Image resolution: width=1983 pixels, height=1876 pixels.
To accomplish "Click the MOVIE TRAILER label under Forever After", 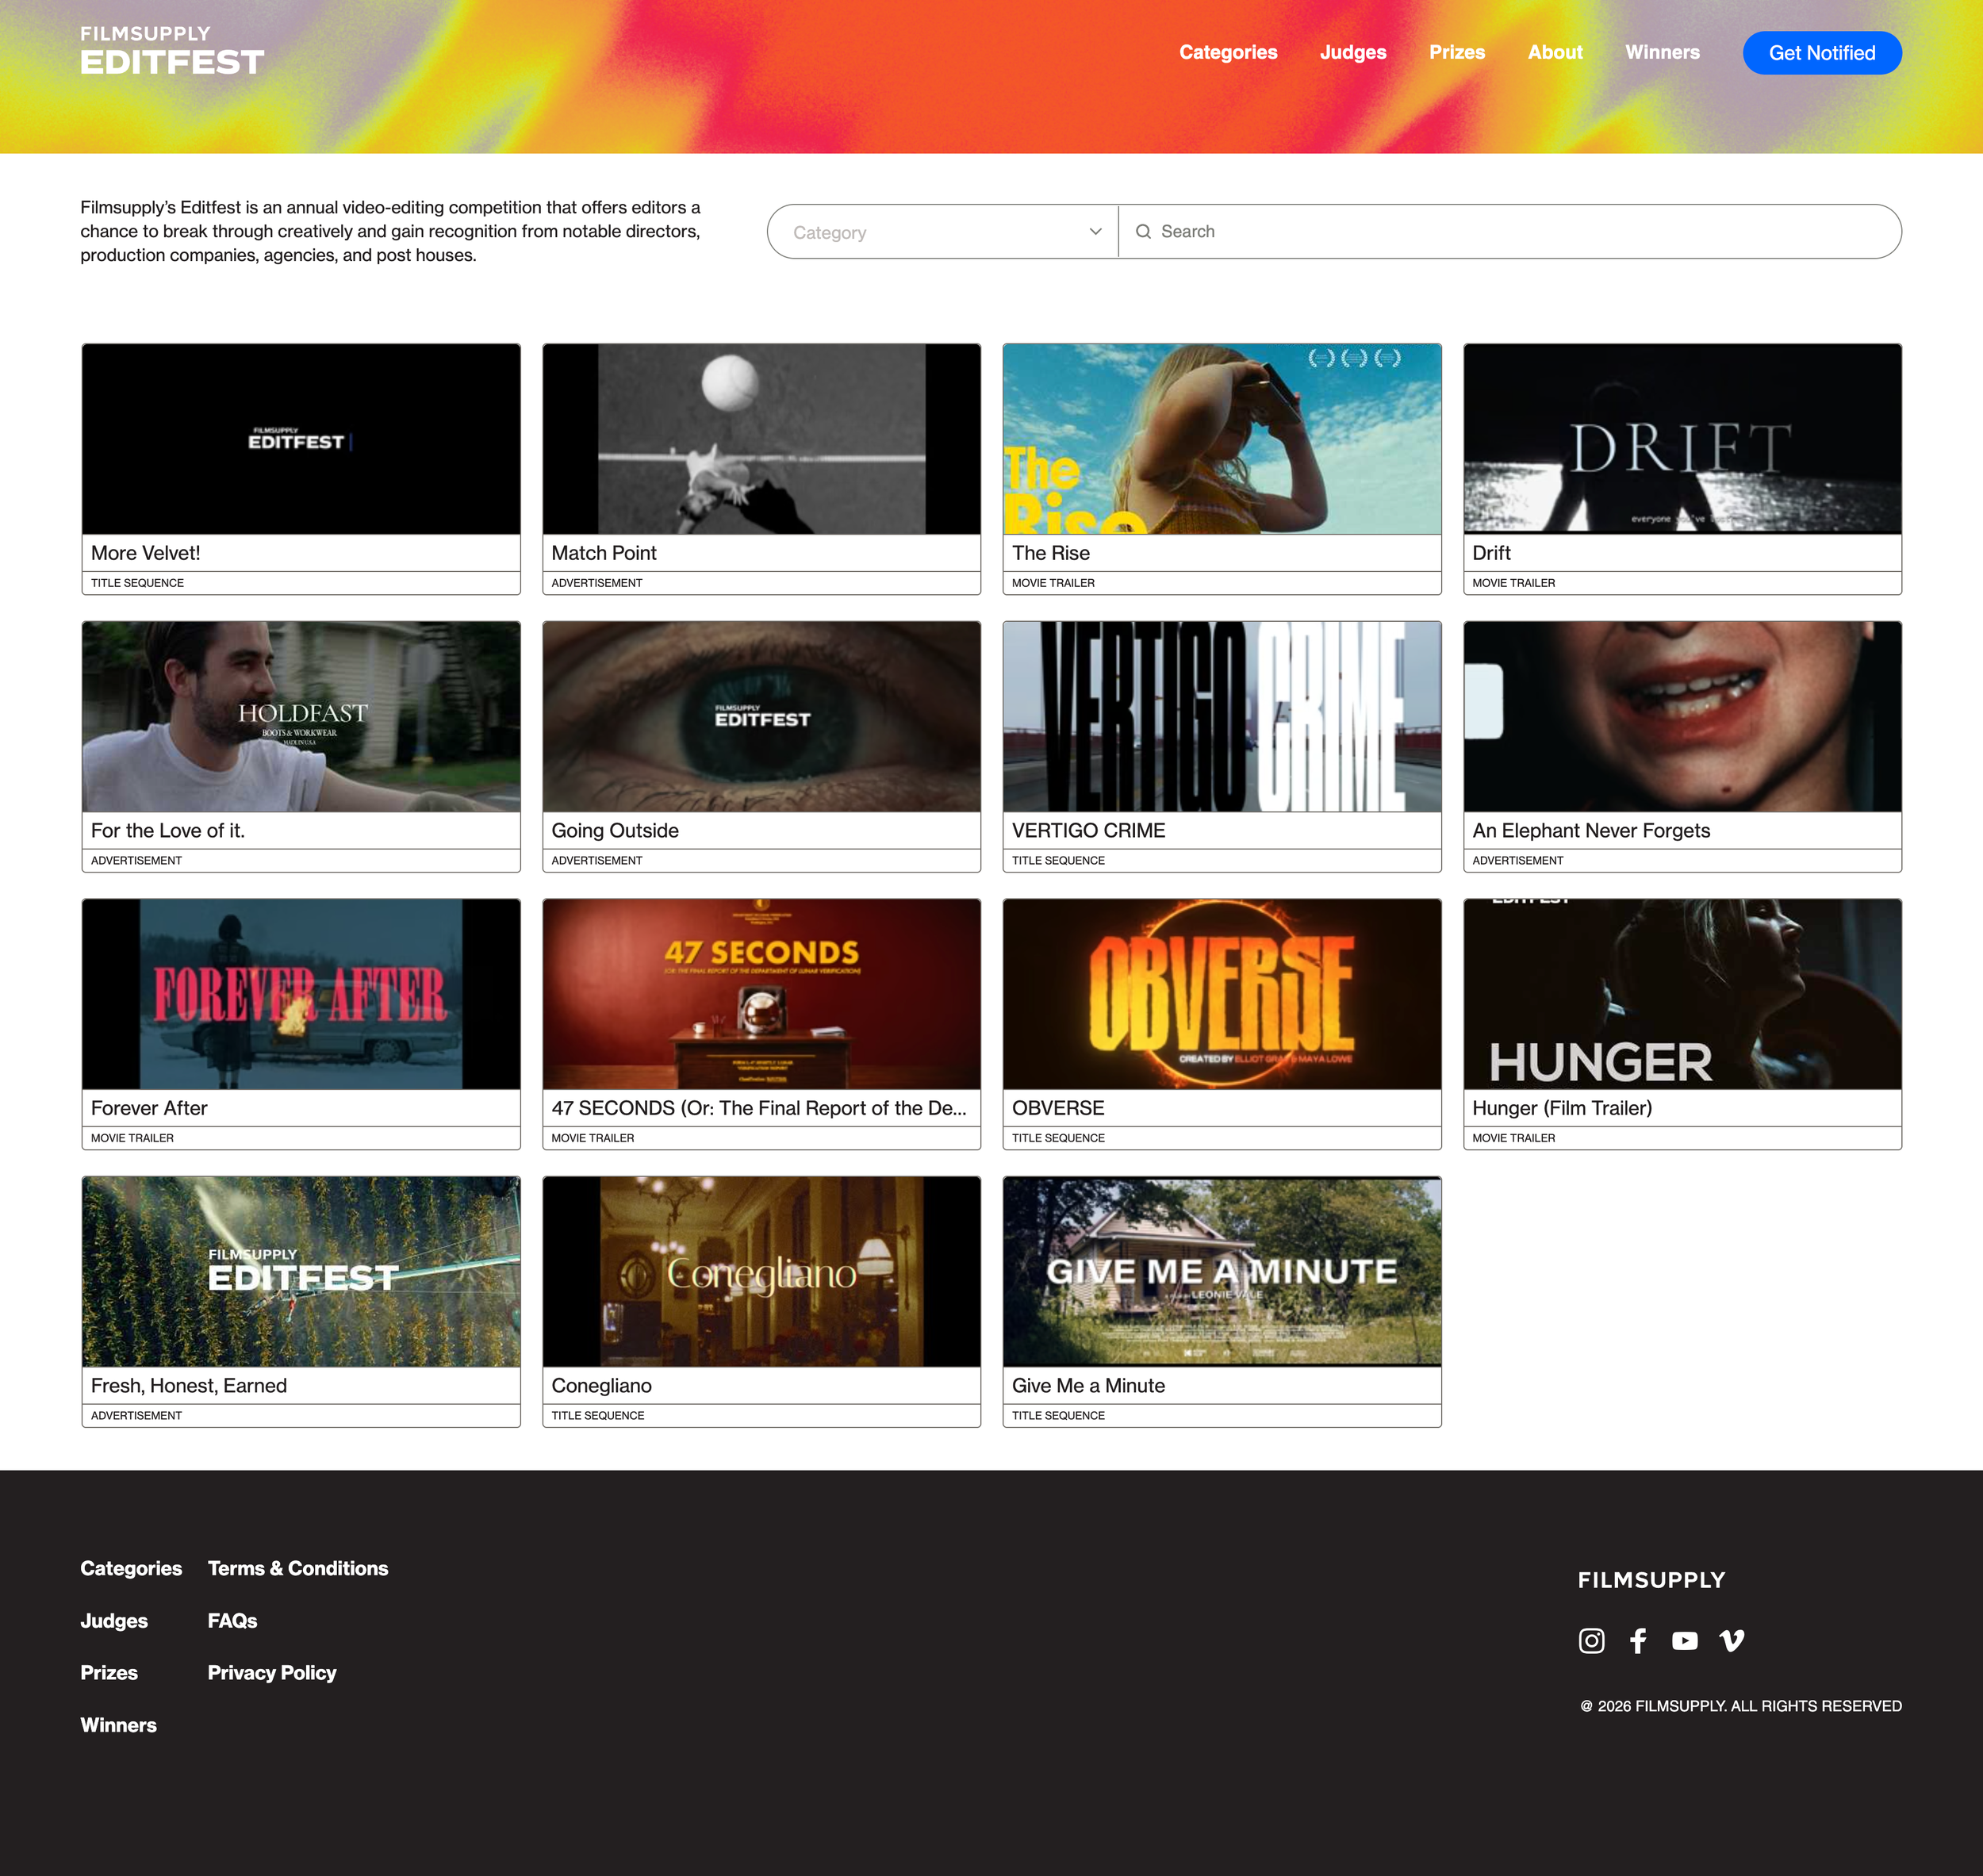I will pyautogui.click(x=132, y=1138).
